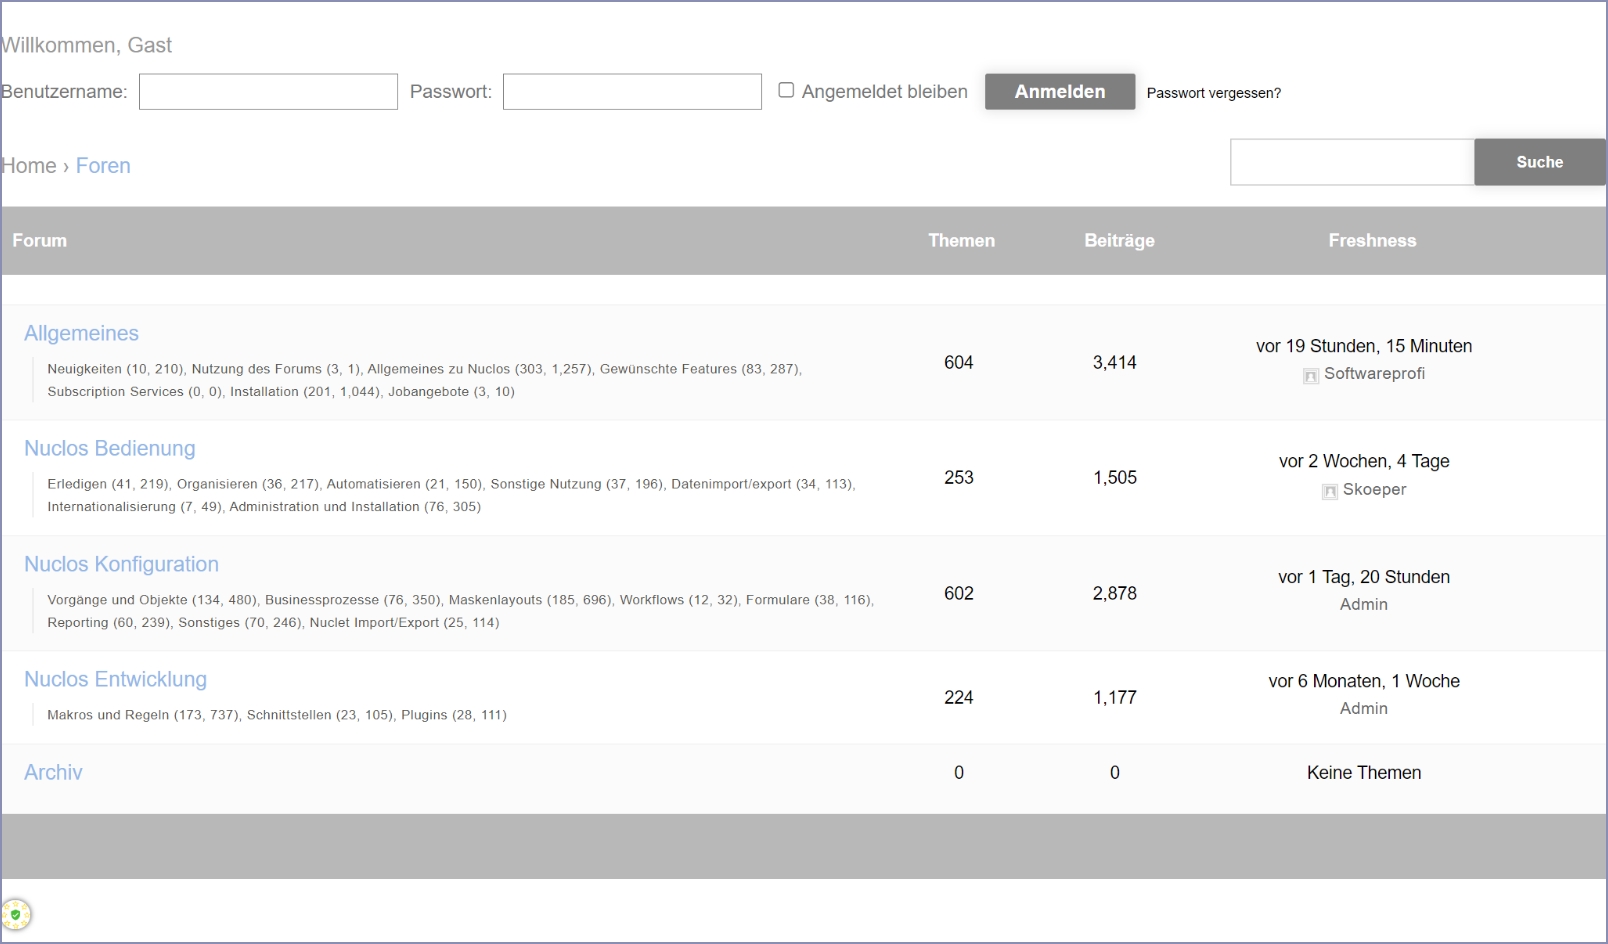Image resolution: width=1608 pixels, height=944 pixels.
Task: Click 'vor 19 Stunden, 15 Minuten' freshness link
Action: tap(1364, 346)
